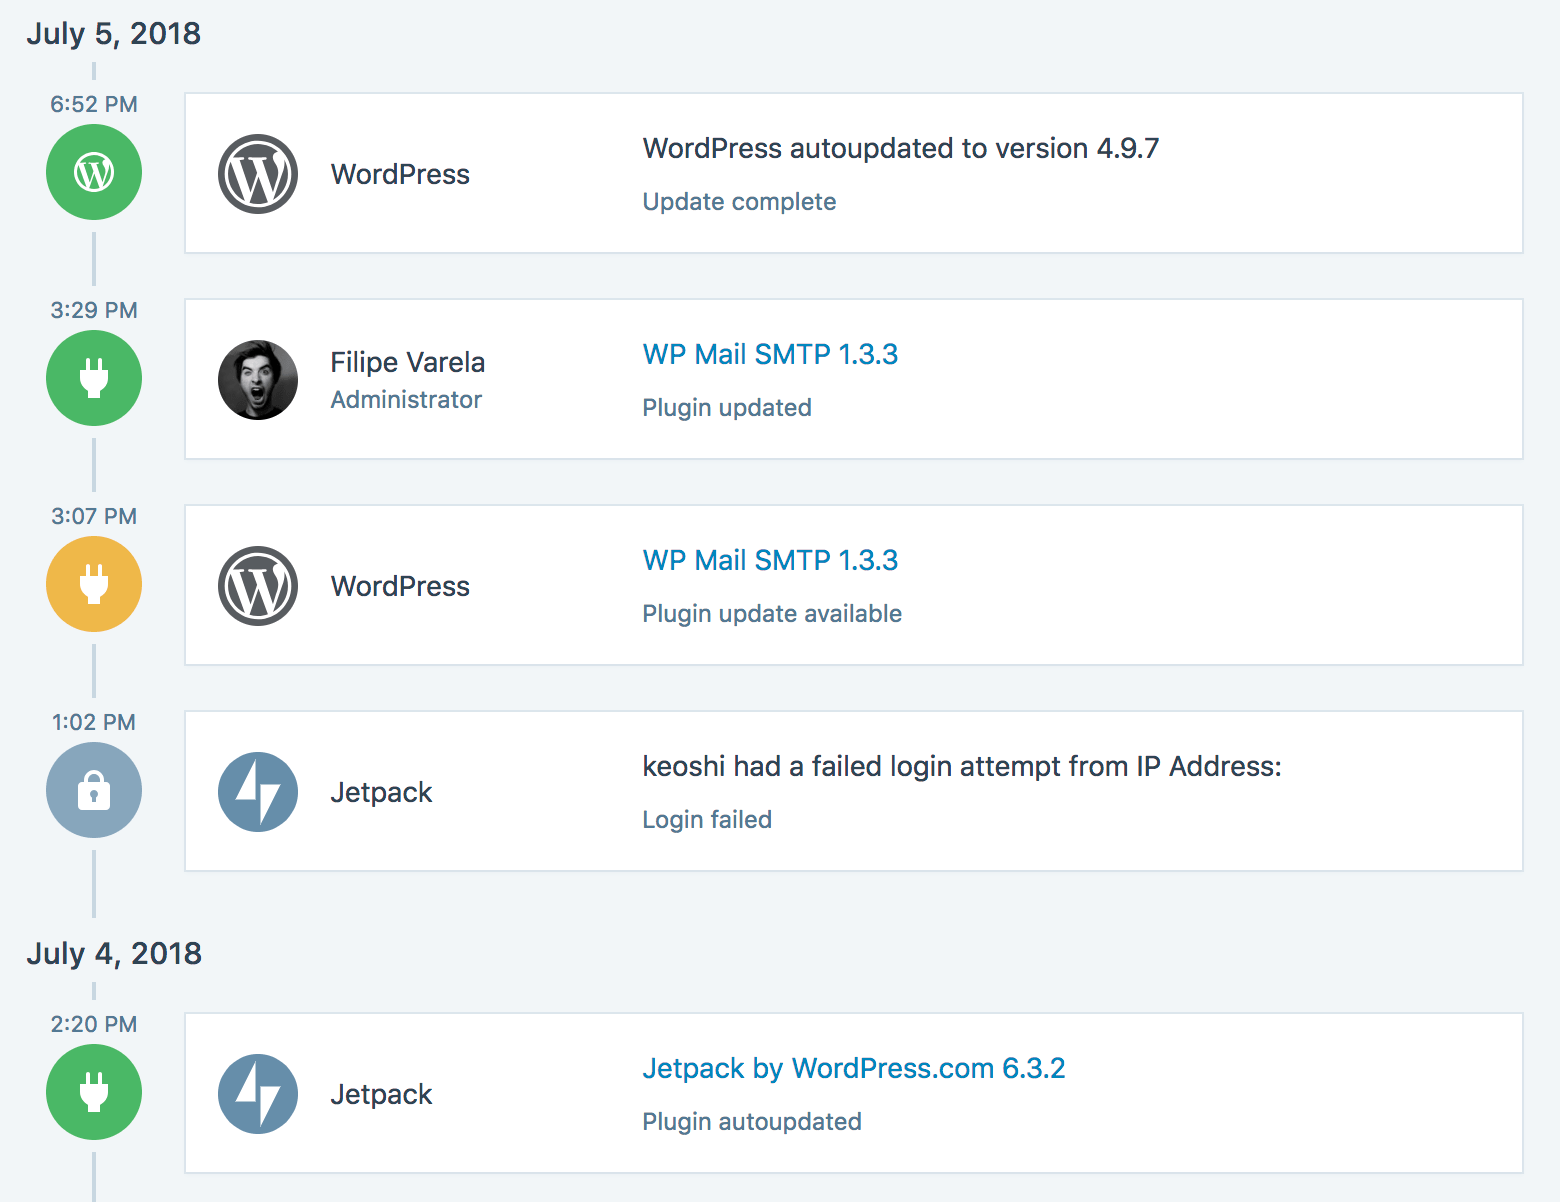Click green WordPress icon at 6:52 PM
1560x1202 pixels.
[x=94, y=172]
